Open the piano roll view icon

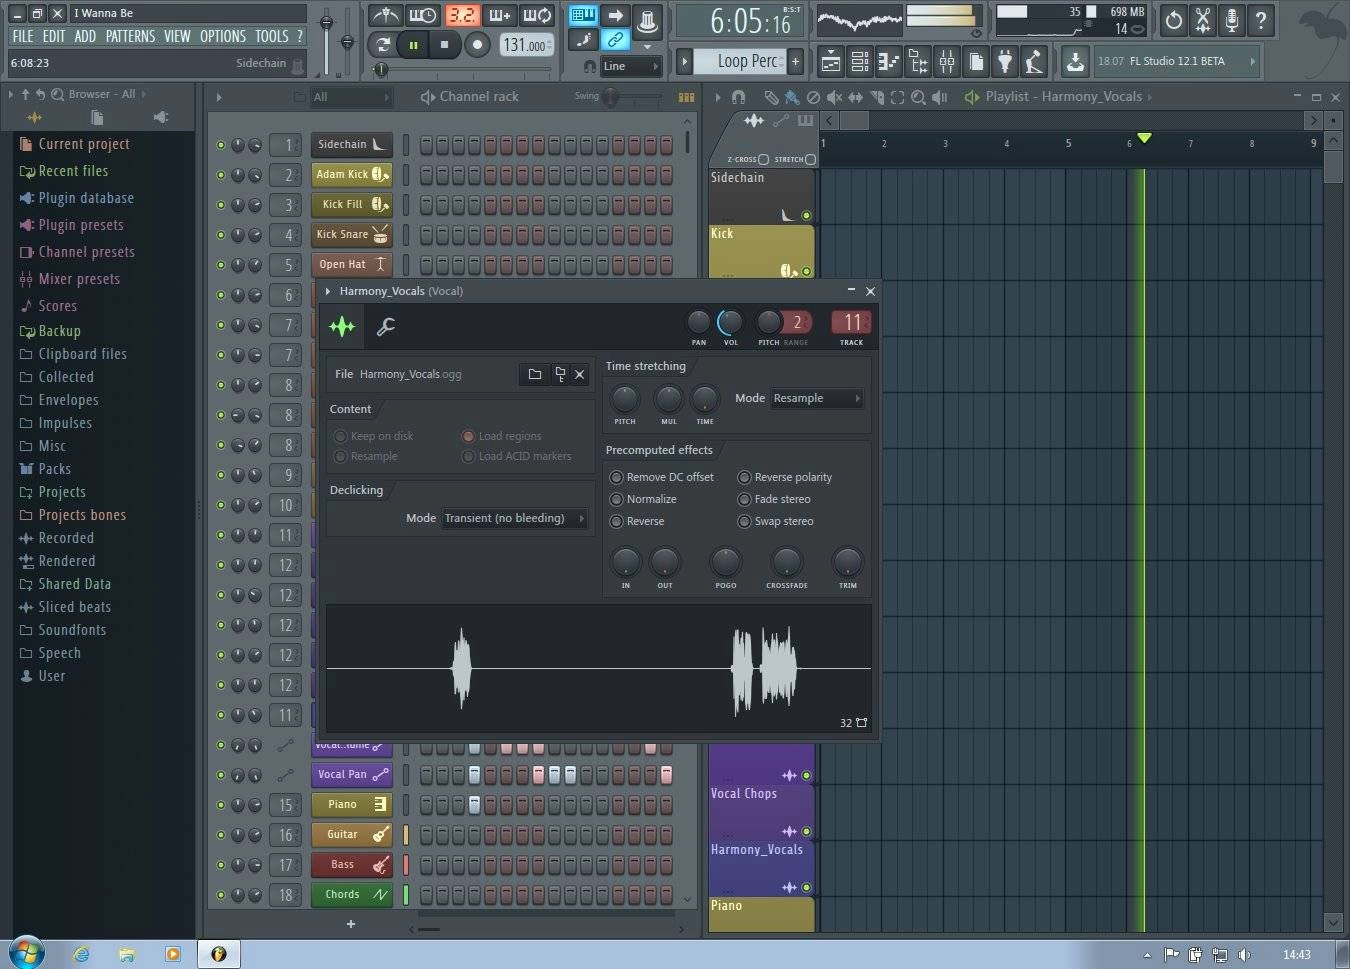click(x=889, y=62)
